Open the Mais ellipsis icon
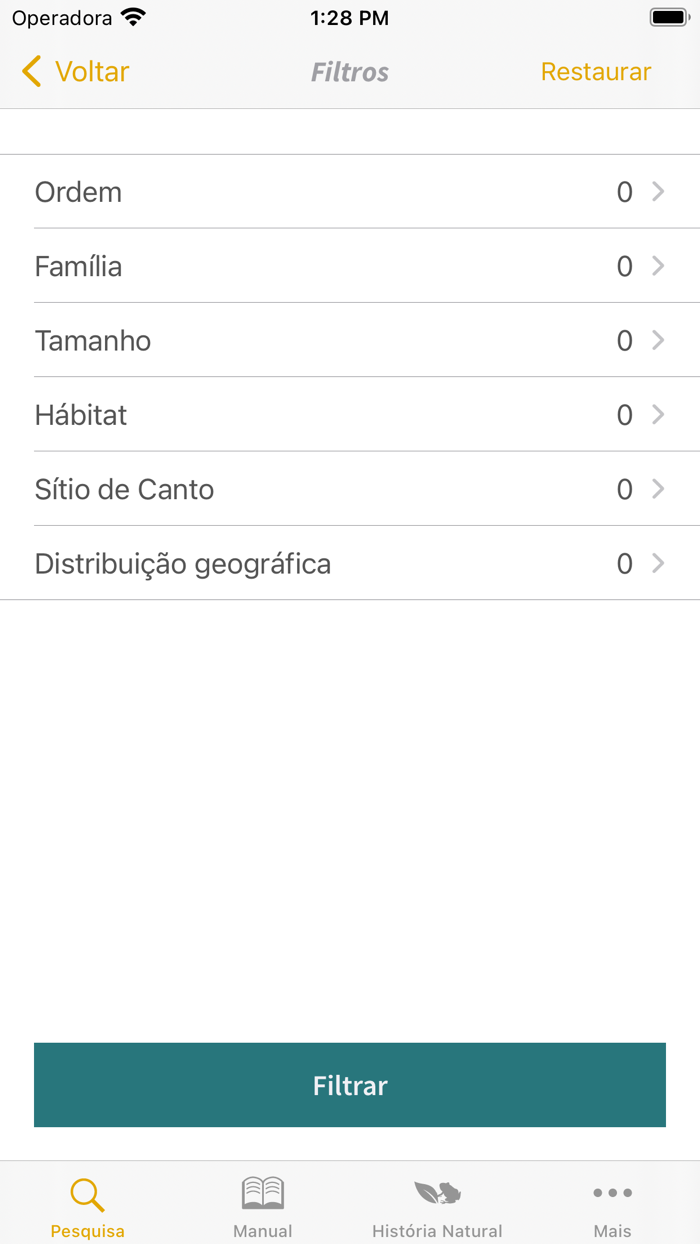This screenshot has width=700, height=1244. pos(612,1192)
